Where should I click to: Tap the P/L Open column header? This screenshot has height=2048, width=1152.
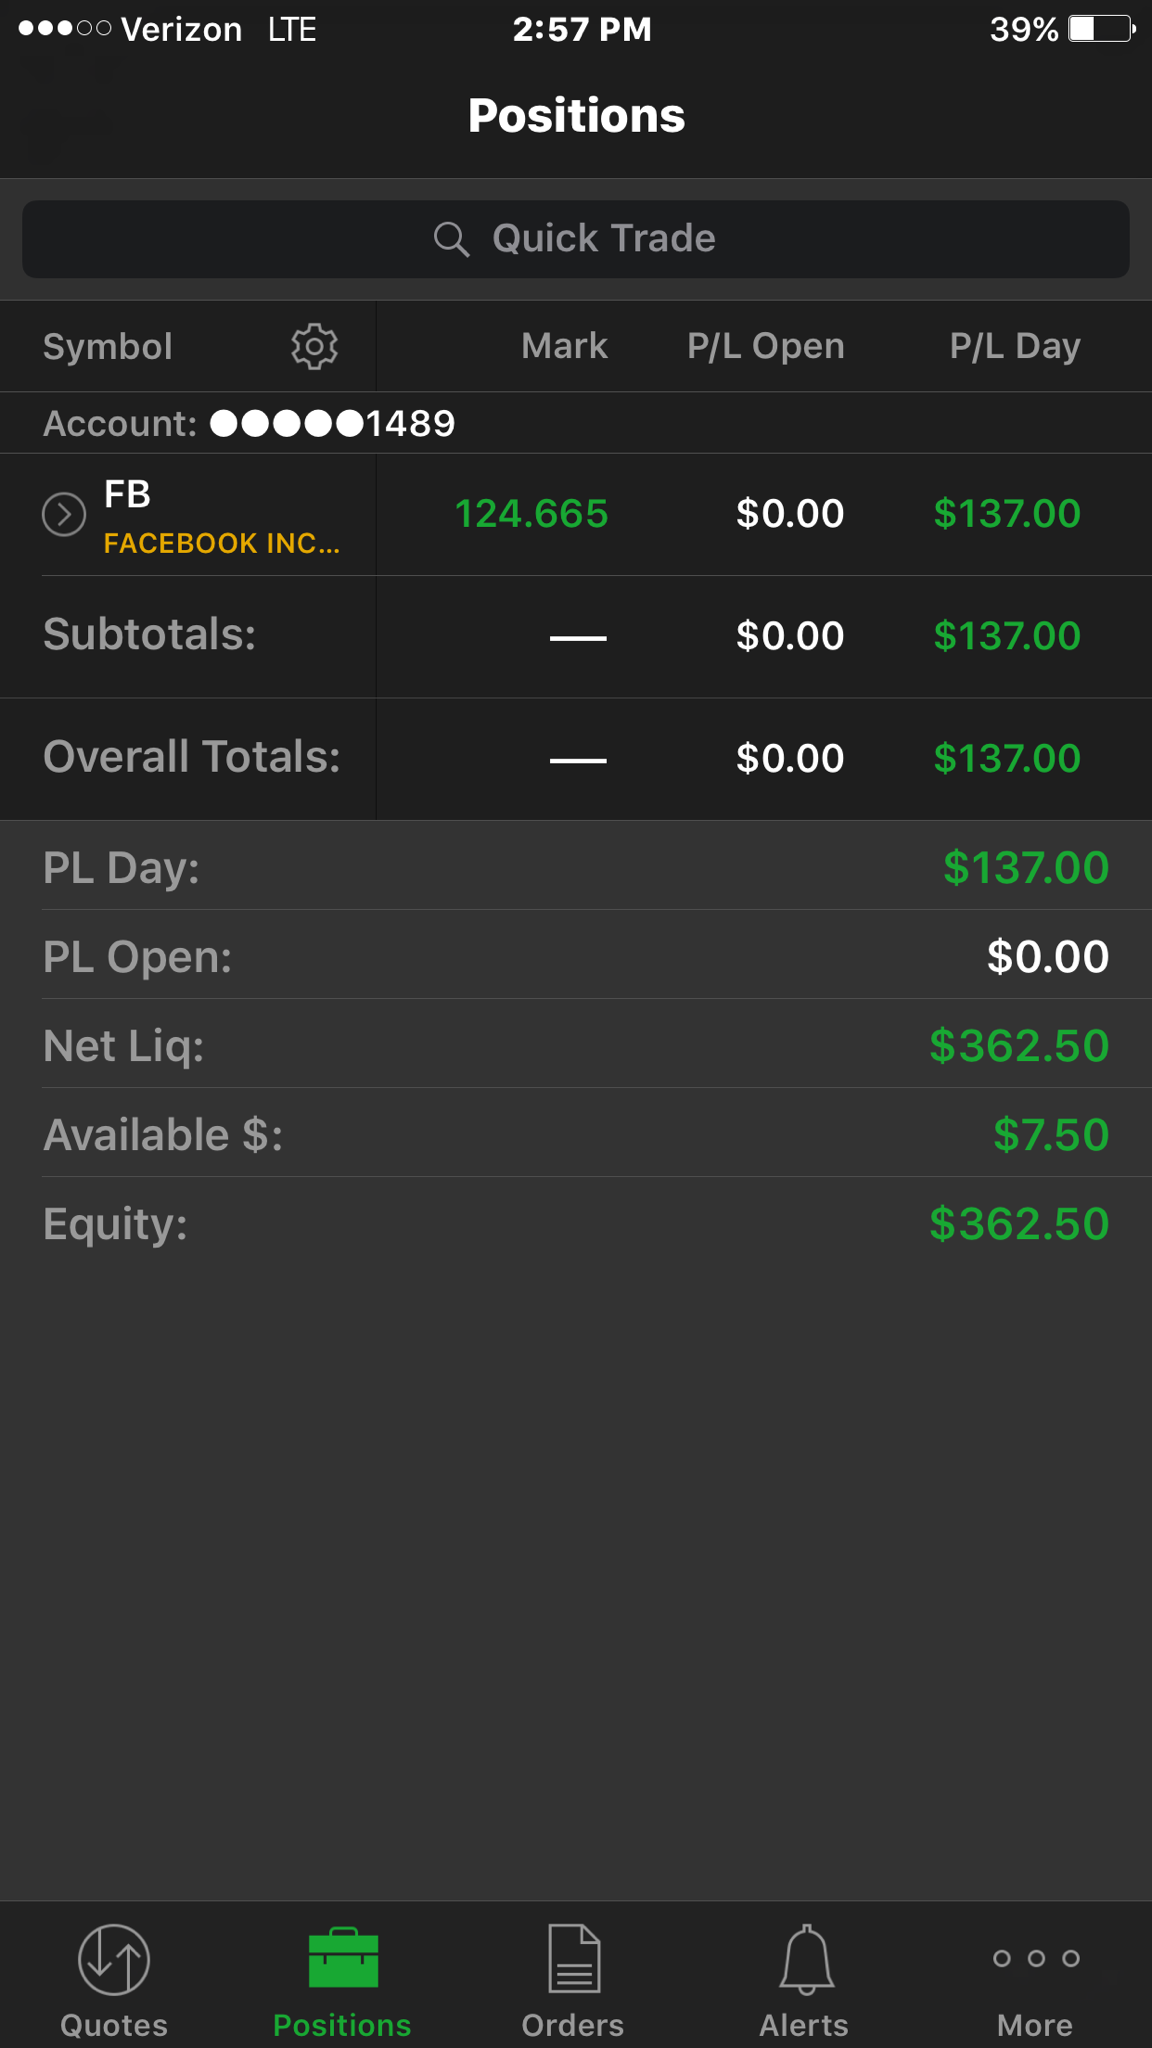point(766,346)
